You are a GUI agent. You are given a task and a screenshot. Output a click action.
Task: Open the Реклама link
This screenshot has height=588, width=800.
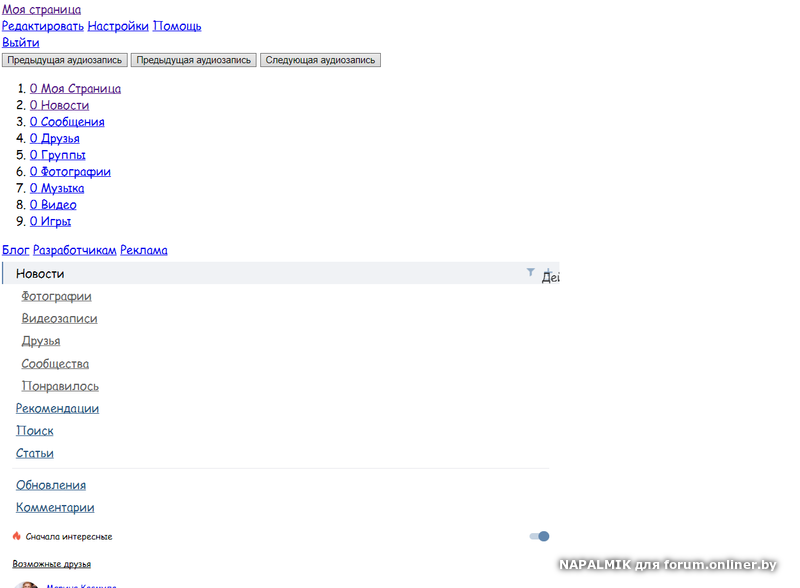(x=144, y=250)
